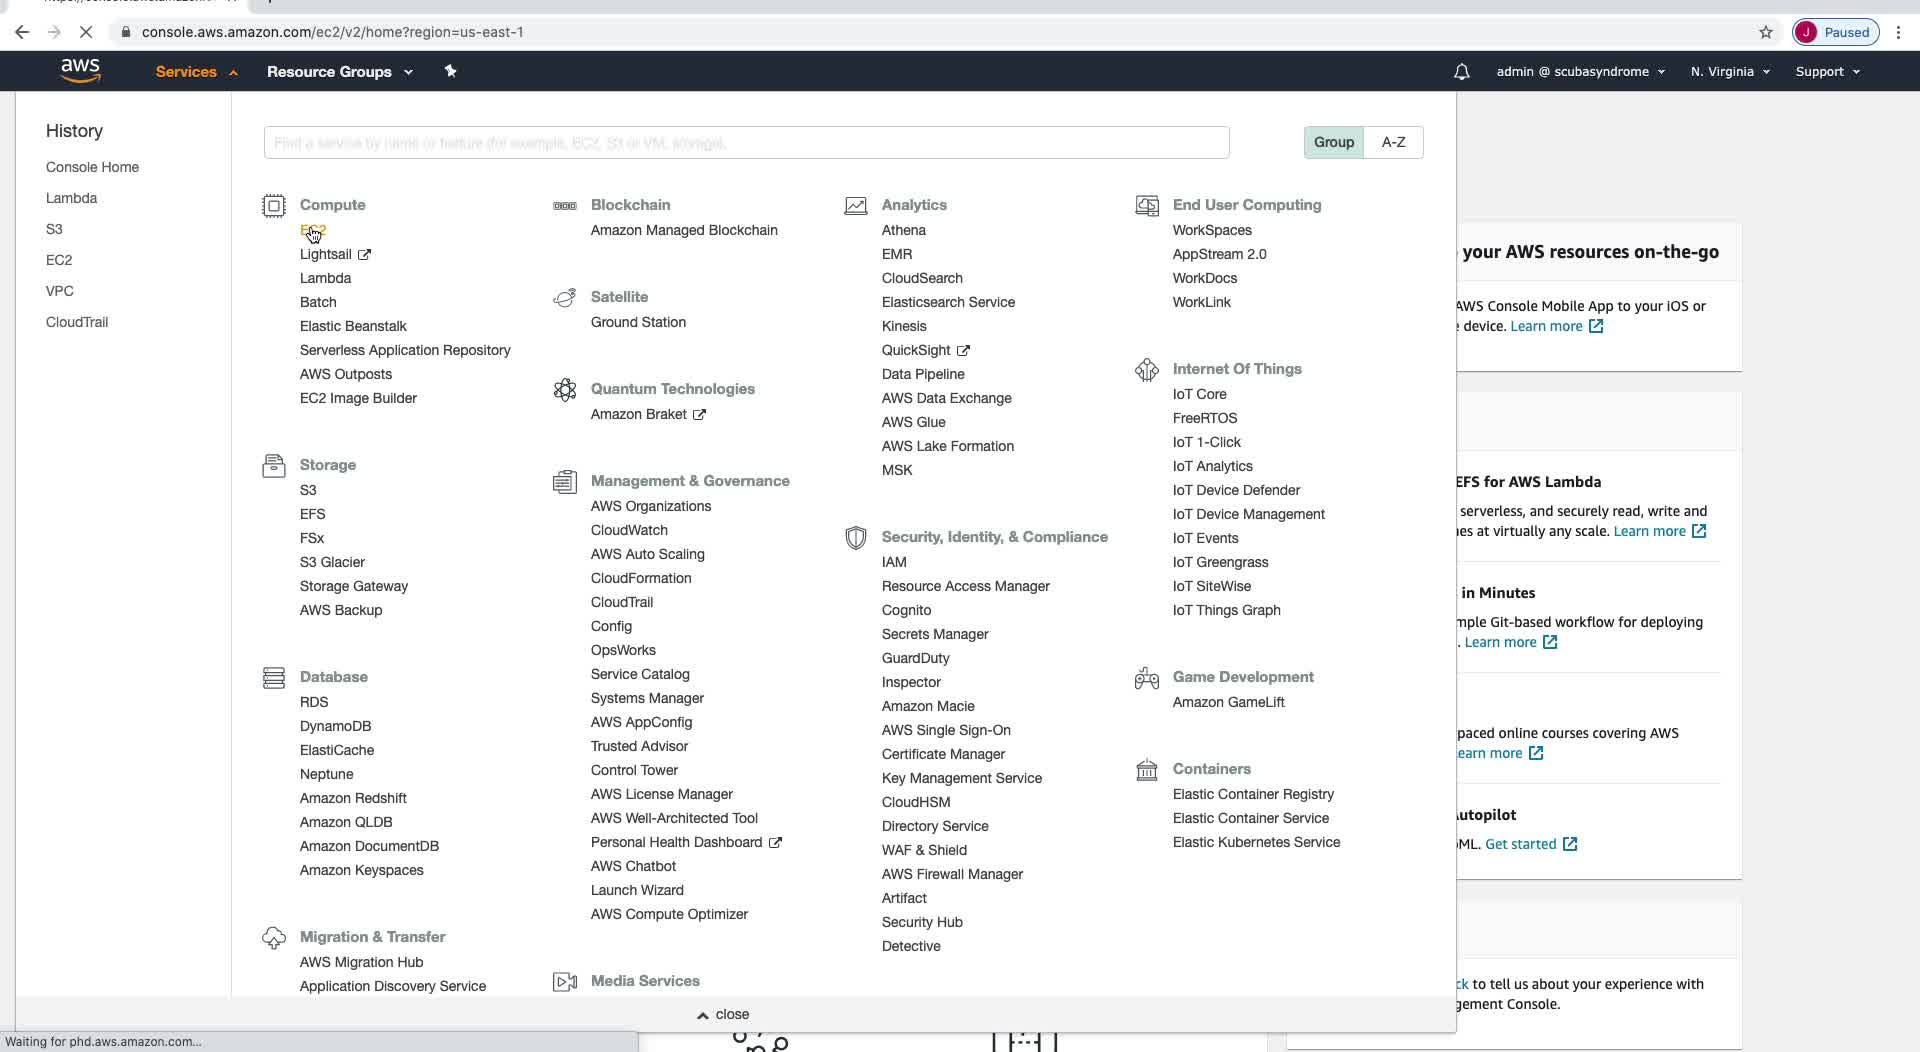The width and height of the screenshot is (1920, 1052).
Task: Open the IAM service link
Action: [894, 562]
